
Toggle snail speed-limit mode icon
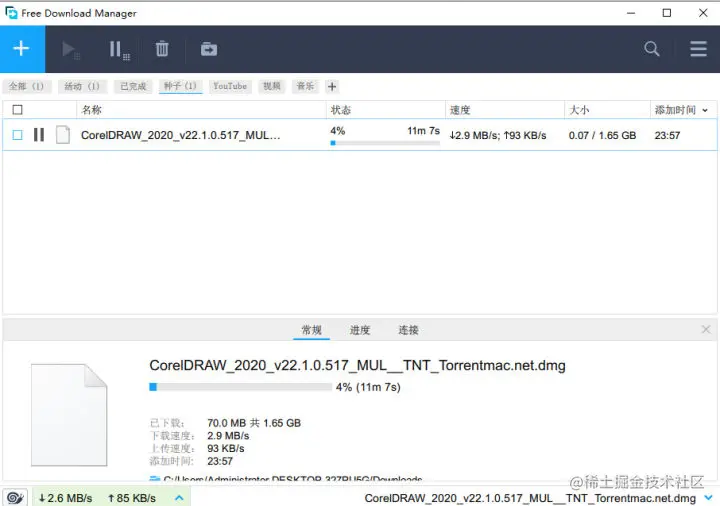[x=15, y=498]
